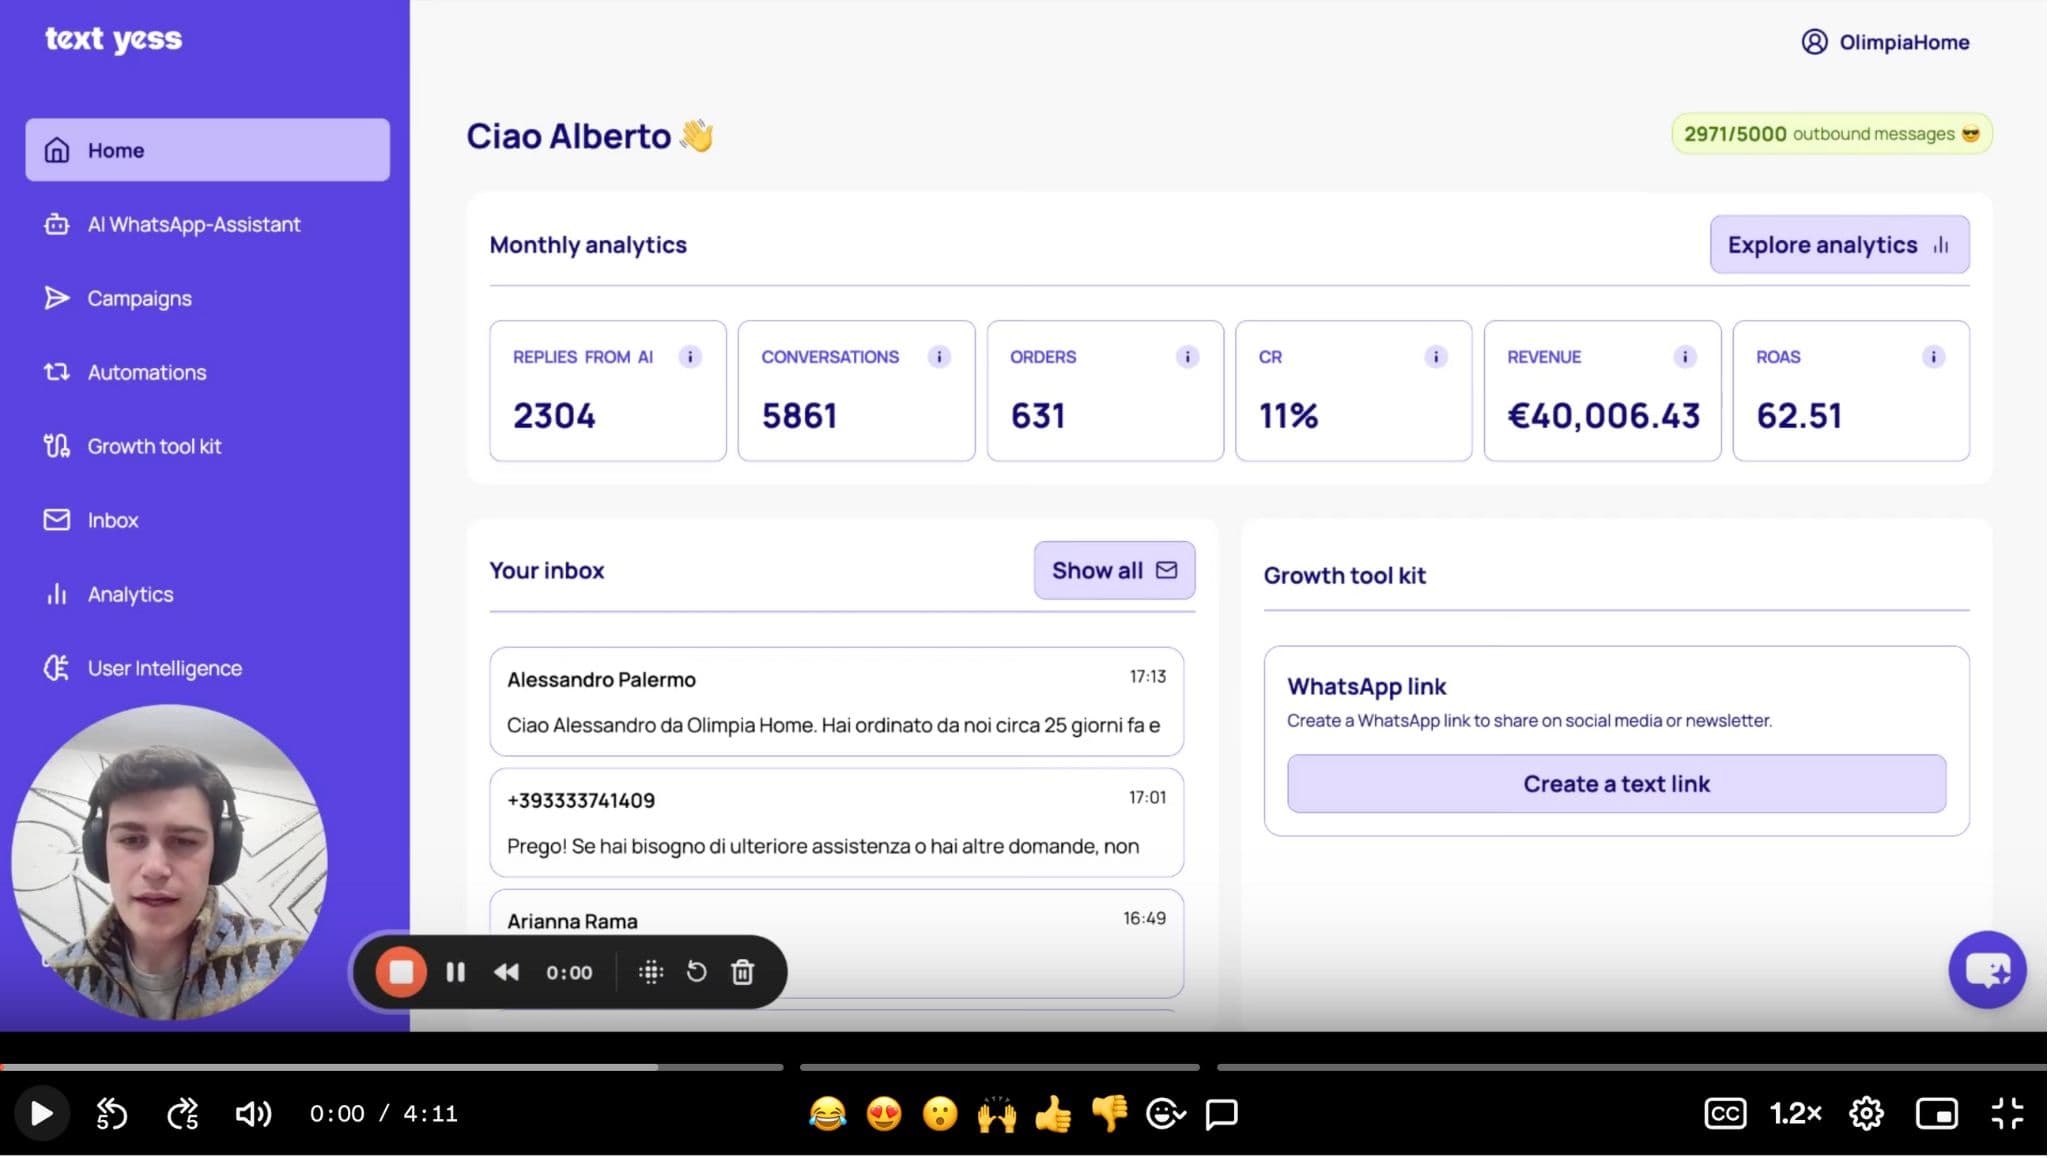Click the trash icon to delete the recording
Viewport: 2048px width, 1158px height.
pyautogui.click(x=742, y=972)
